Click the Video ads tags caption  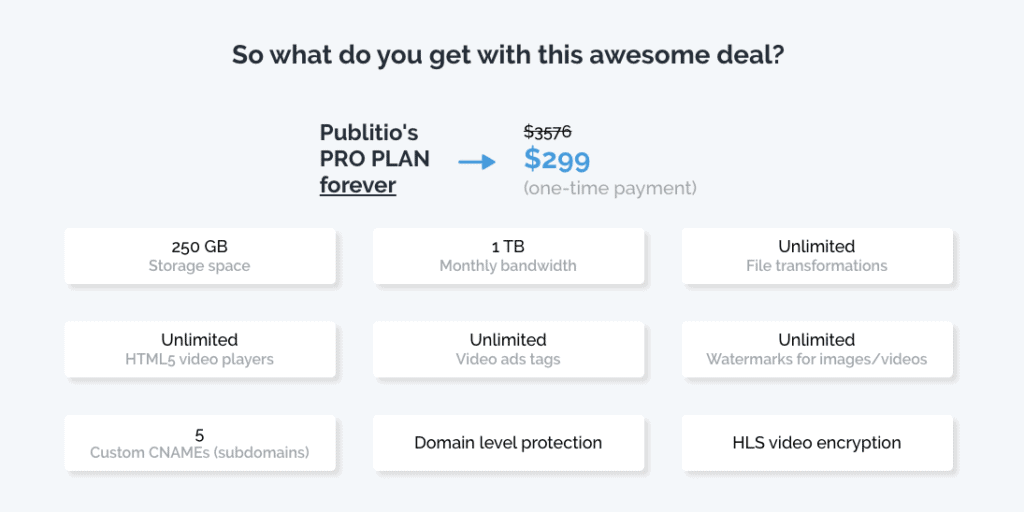[508, 359]
